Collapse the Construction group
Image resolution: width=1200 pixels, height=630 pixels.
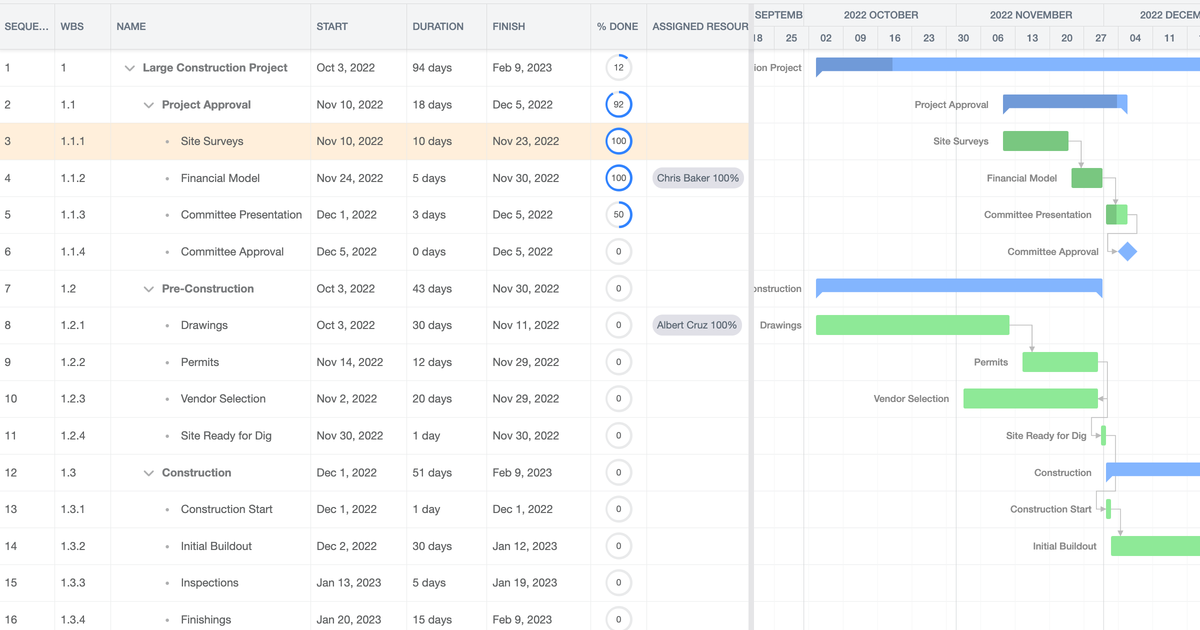coord(148,473)
